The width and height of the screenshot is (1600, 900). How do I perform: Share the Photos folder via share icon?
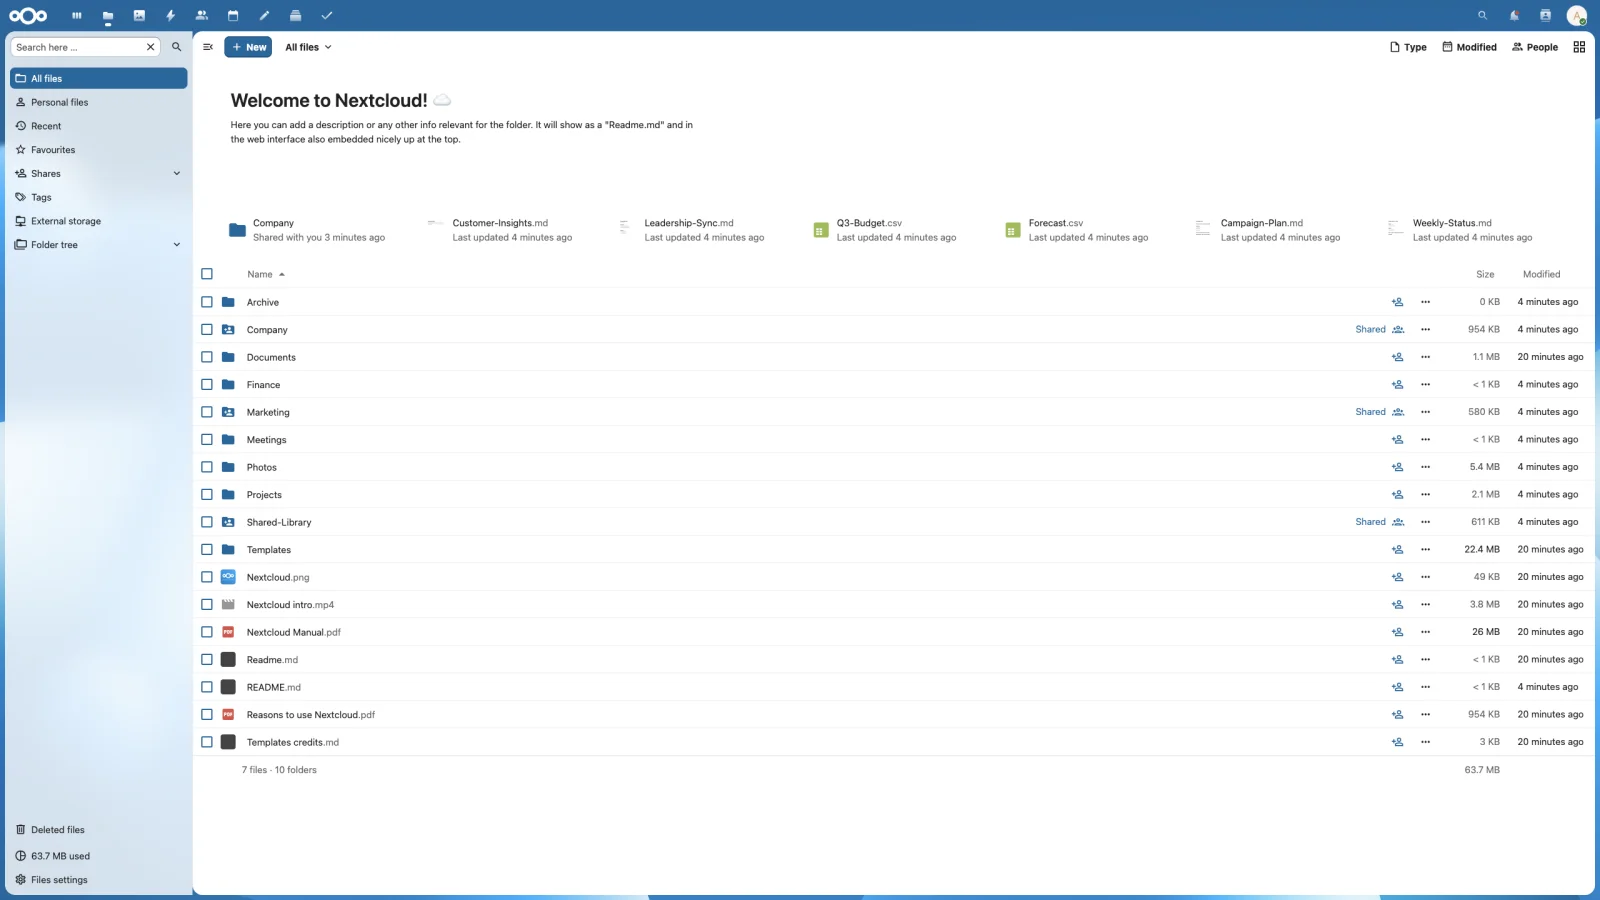[1397, 467]
